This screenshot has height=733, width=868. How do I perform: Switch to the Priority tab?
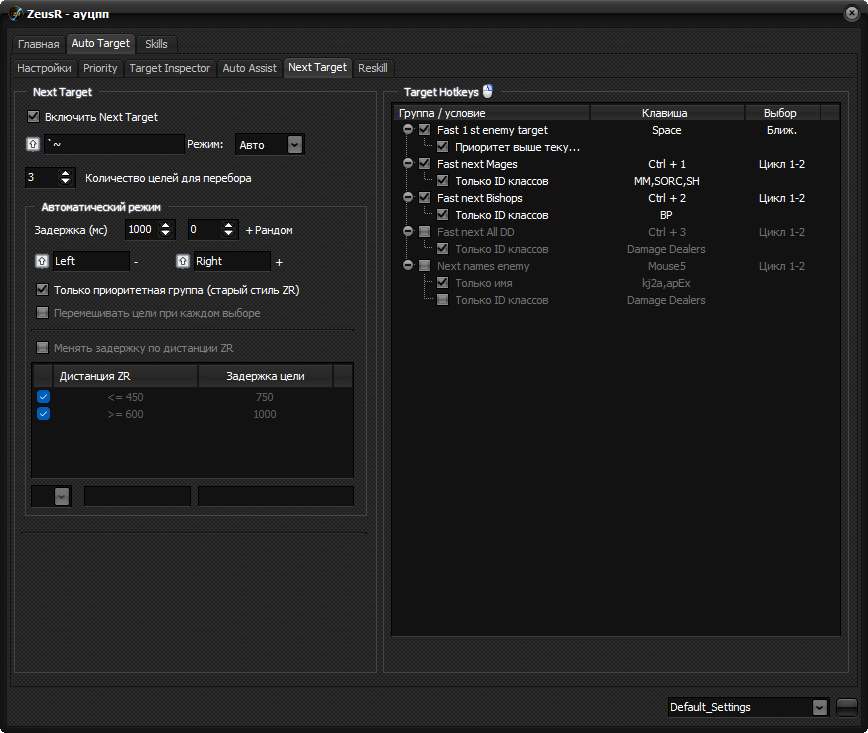point(100,68)
